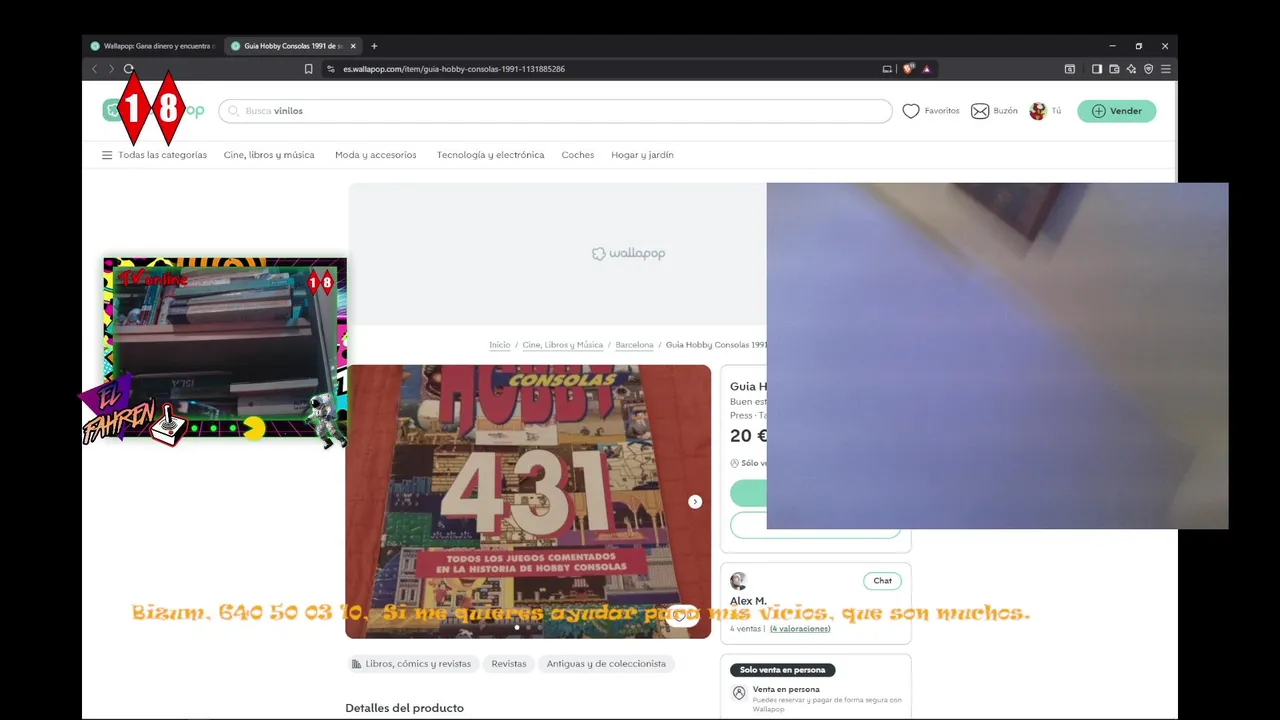The height and width of the screenshot is (720, 1280).
Task: Click Libros, cómics y revistas tag
Action: (x=411, y=664)
